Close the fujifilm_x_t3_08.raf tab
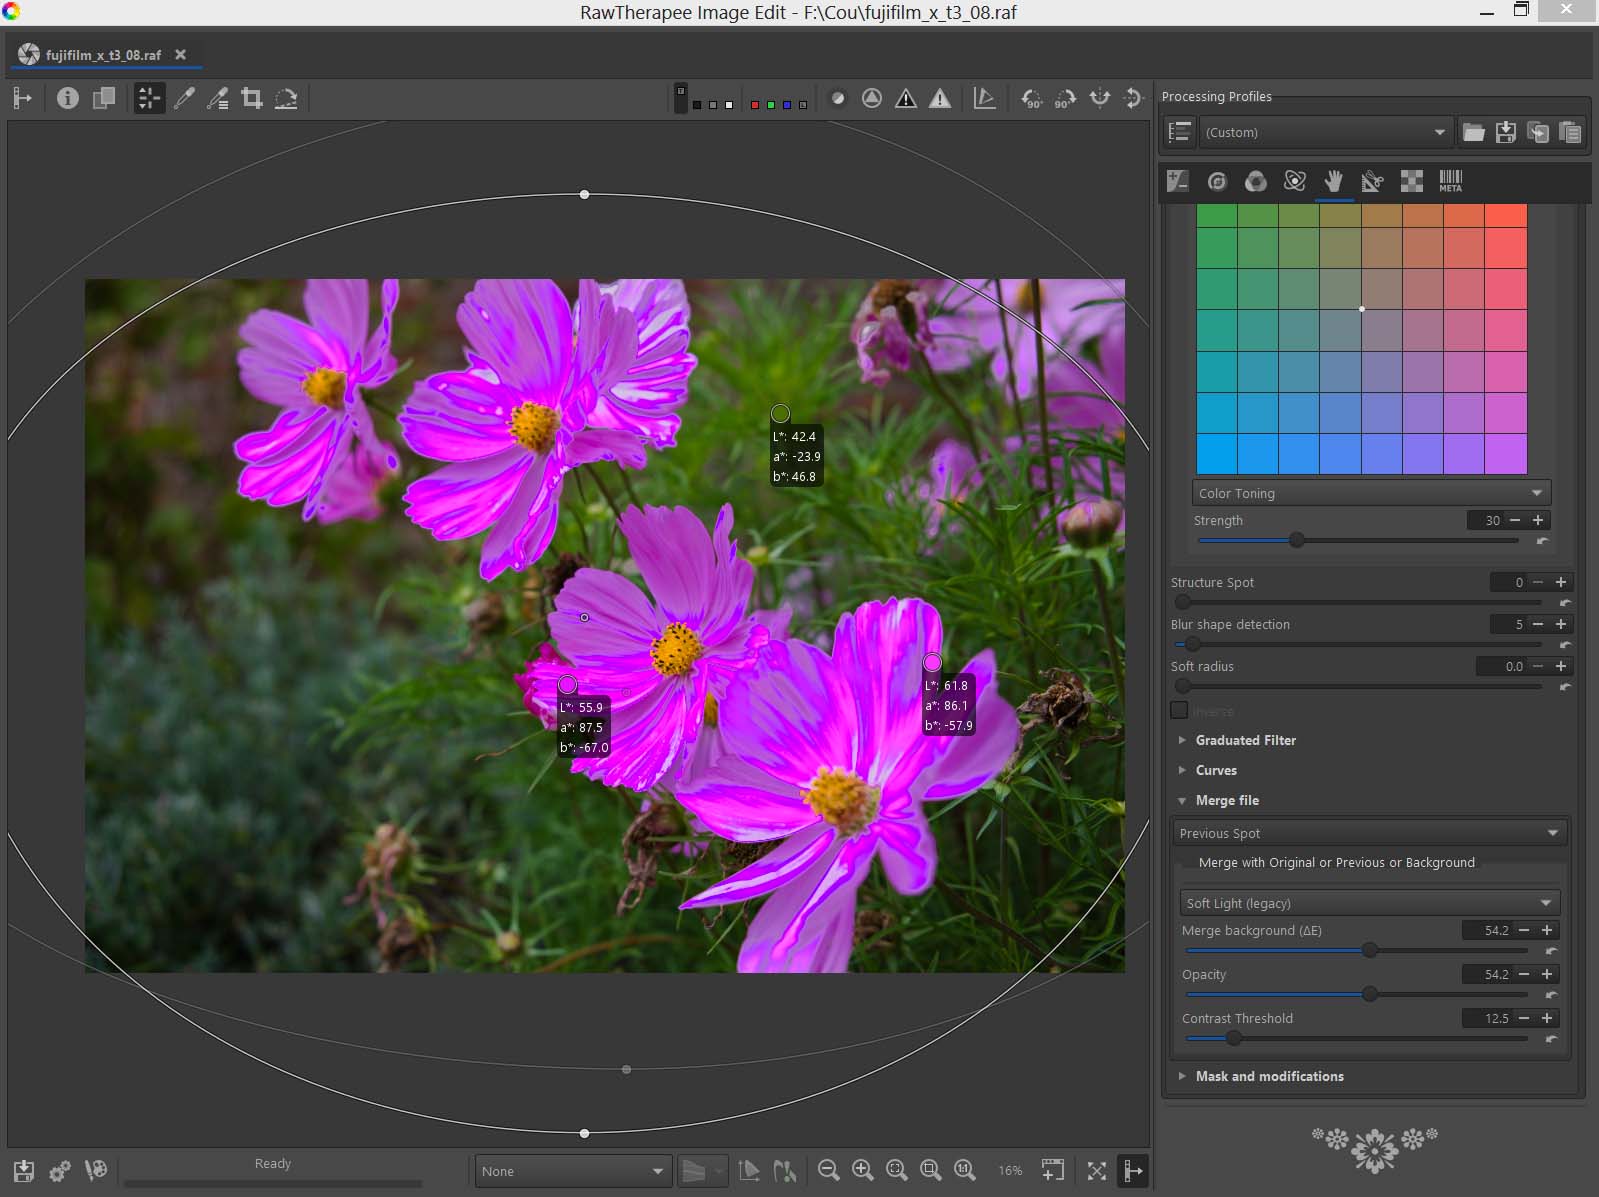The image size is (1599, 1197). pos(181,55)
